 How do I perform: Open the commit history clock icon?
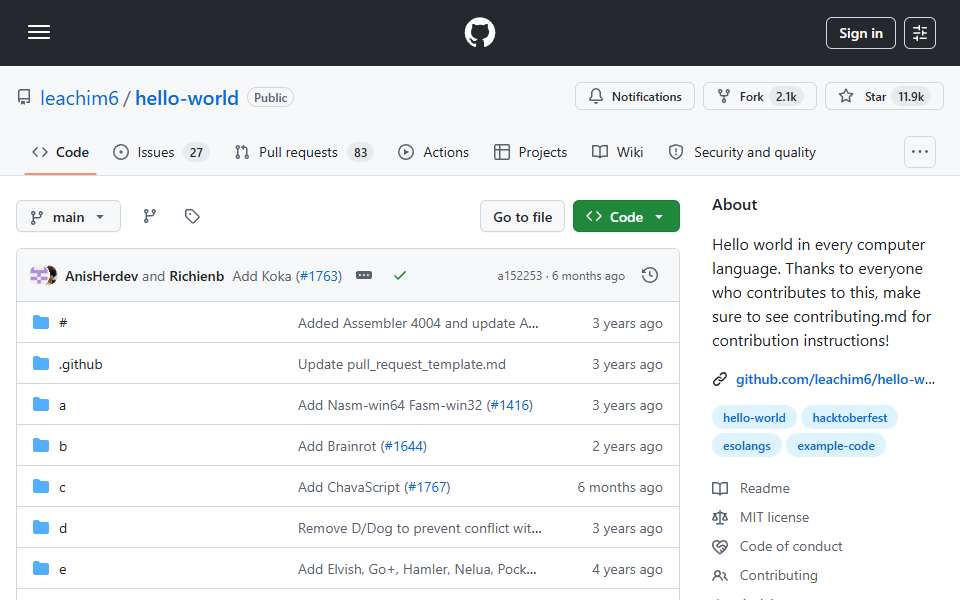pyautogui.click(x=650, y=276)
